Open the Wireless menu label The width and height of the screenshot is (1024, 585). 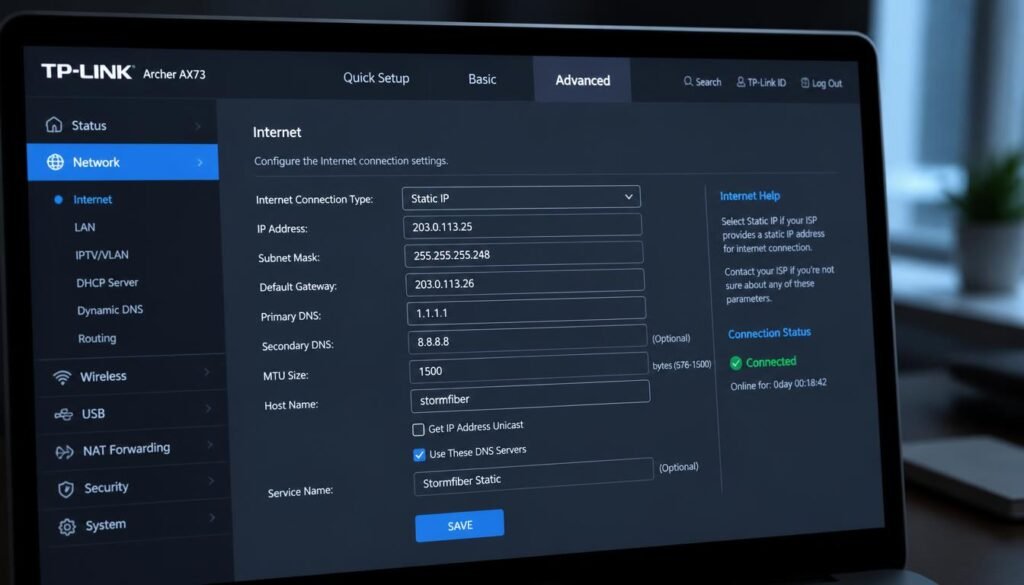click(103, 376)
